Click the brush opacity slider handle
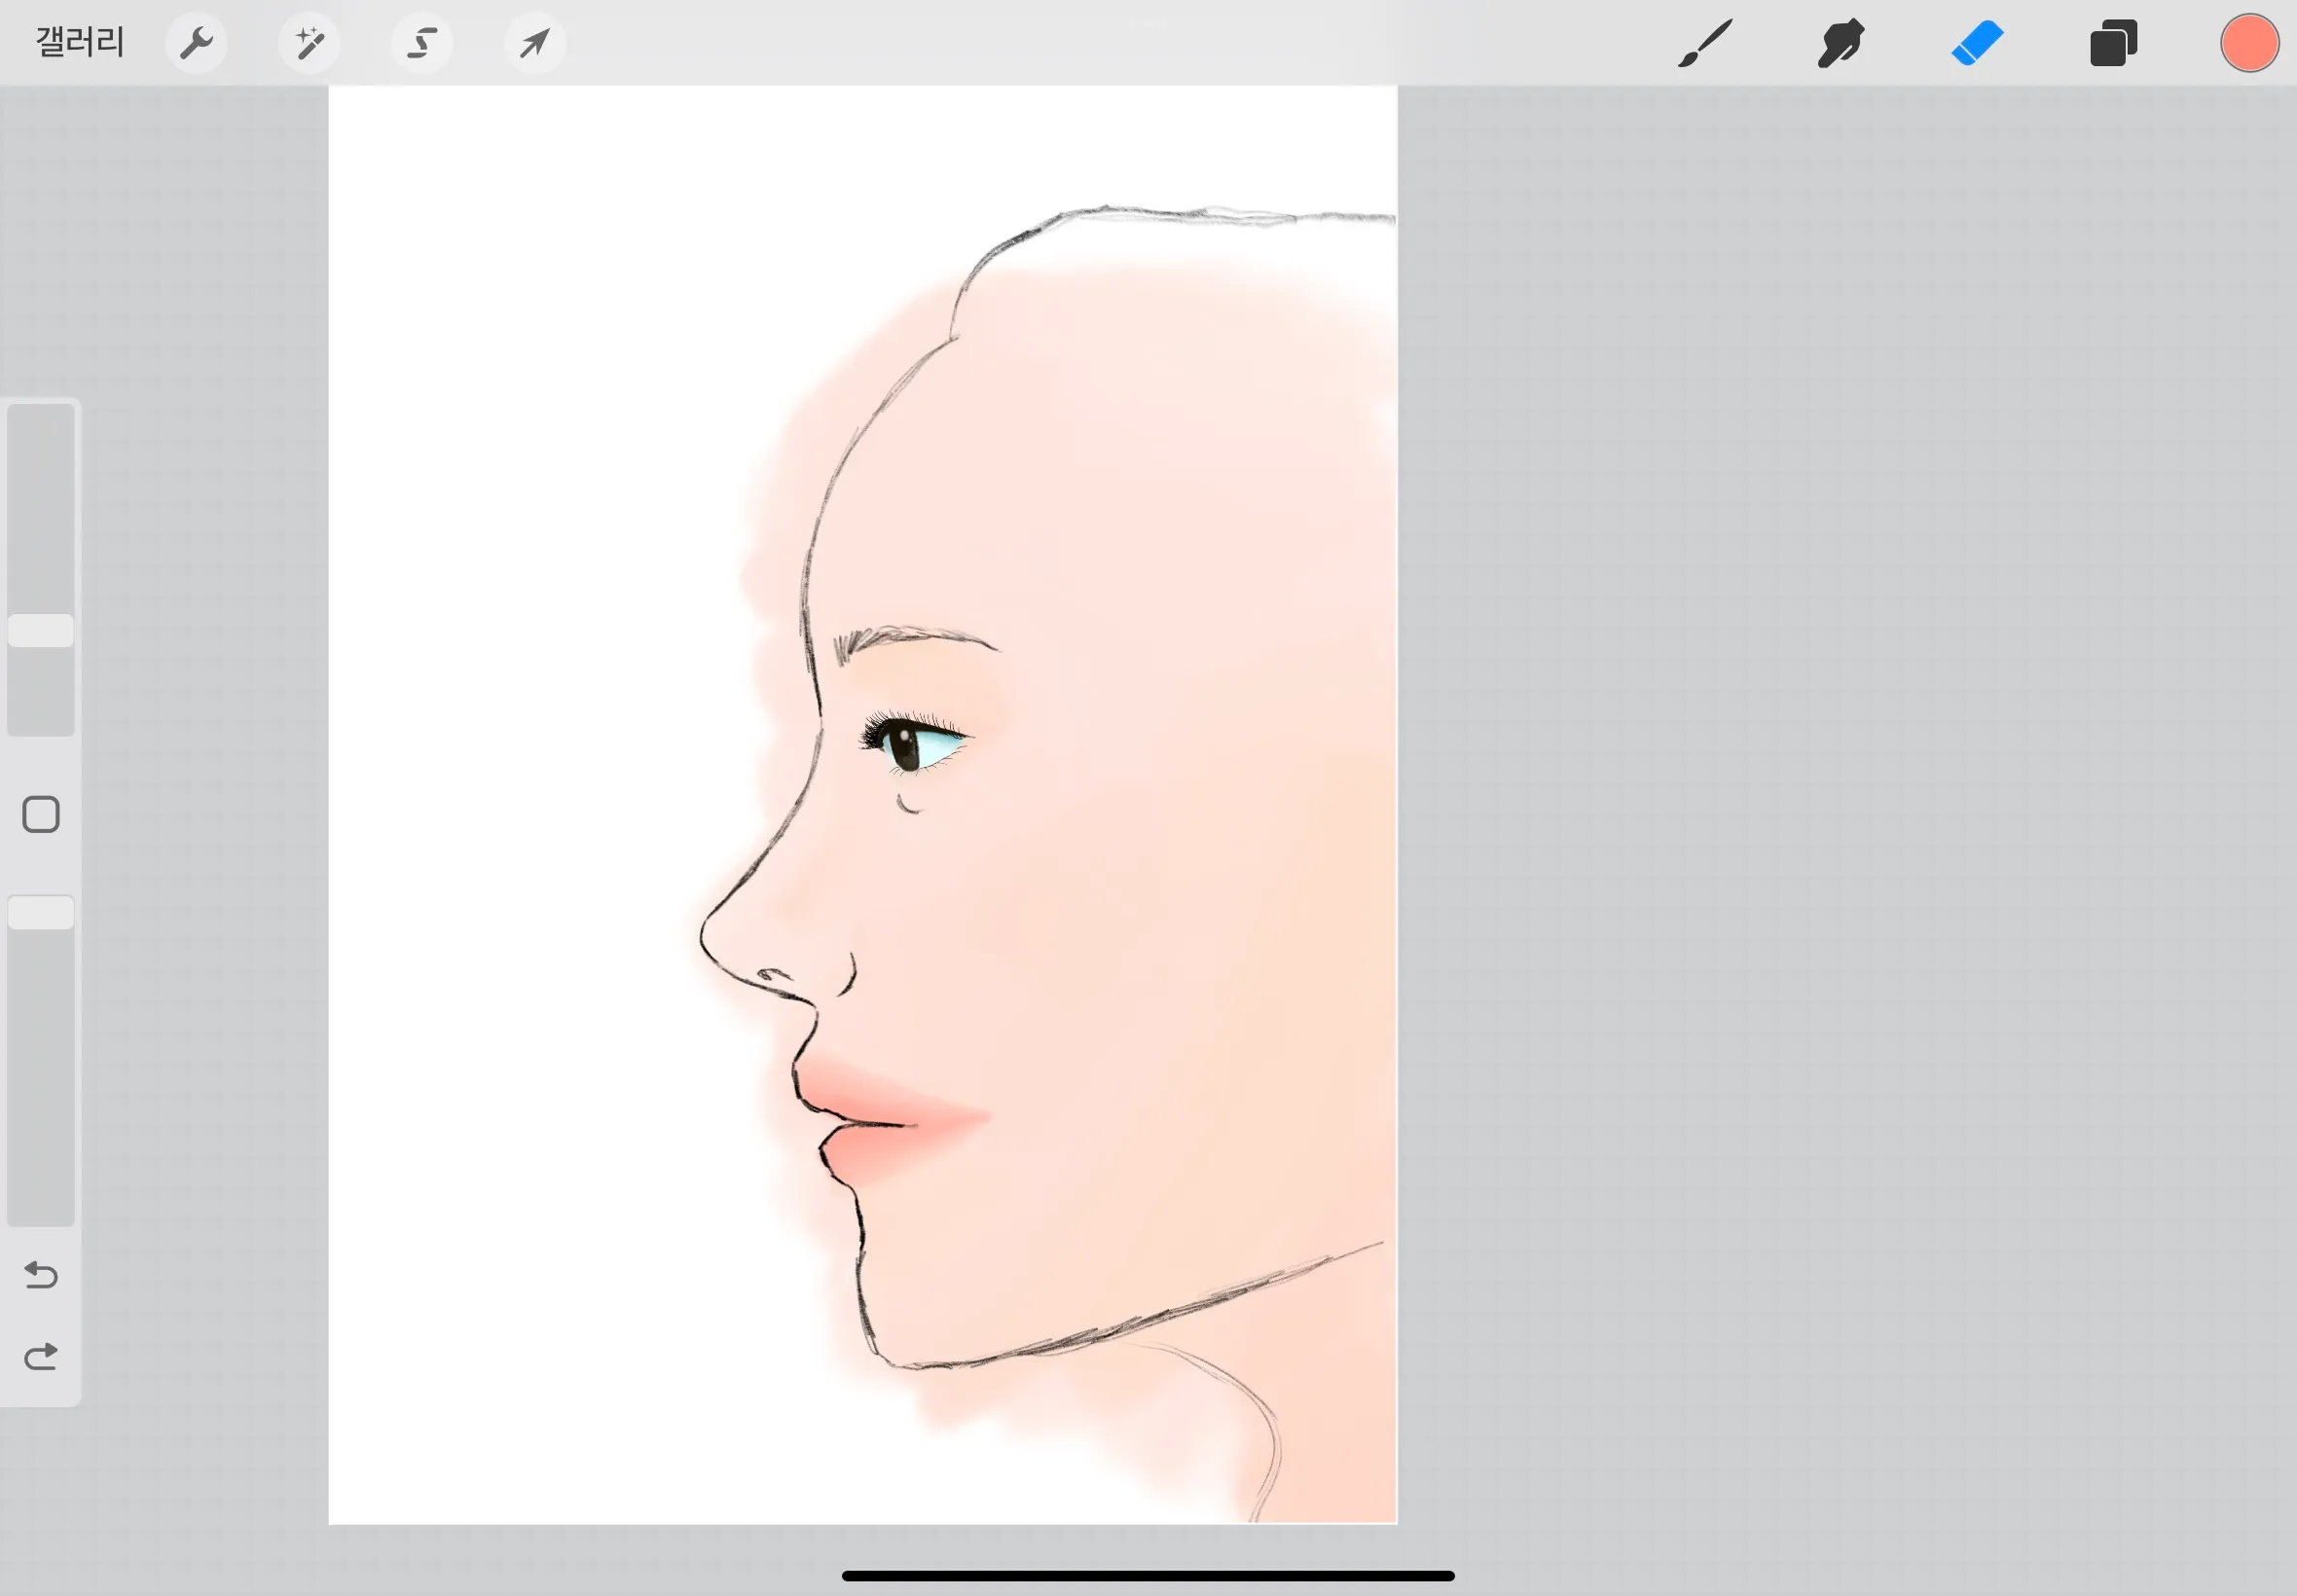 pos(41,913)
